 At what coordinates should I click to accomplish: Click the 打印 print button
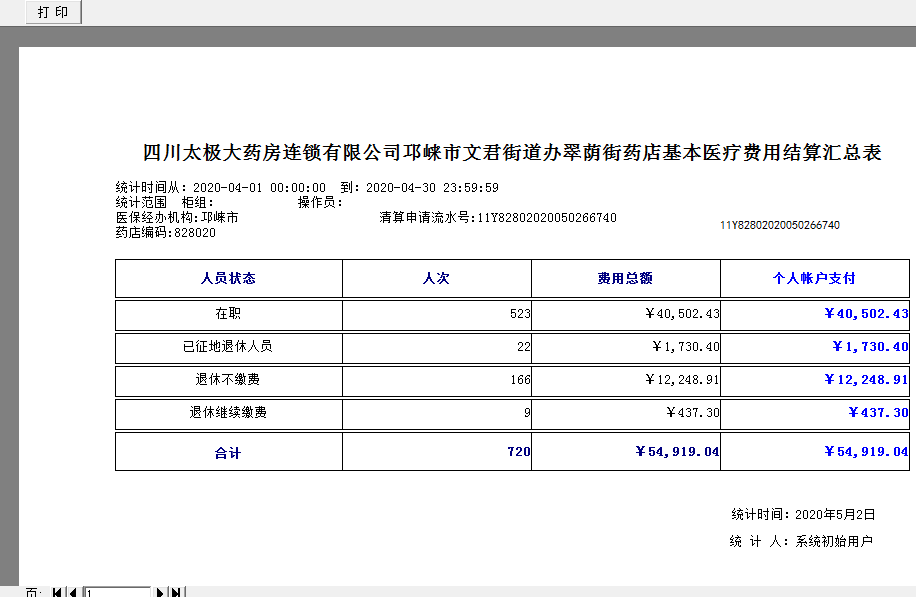(x=53, y=12)
